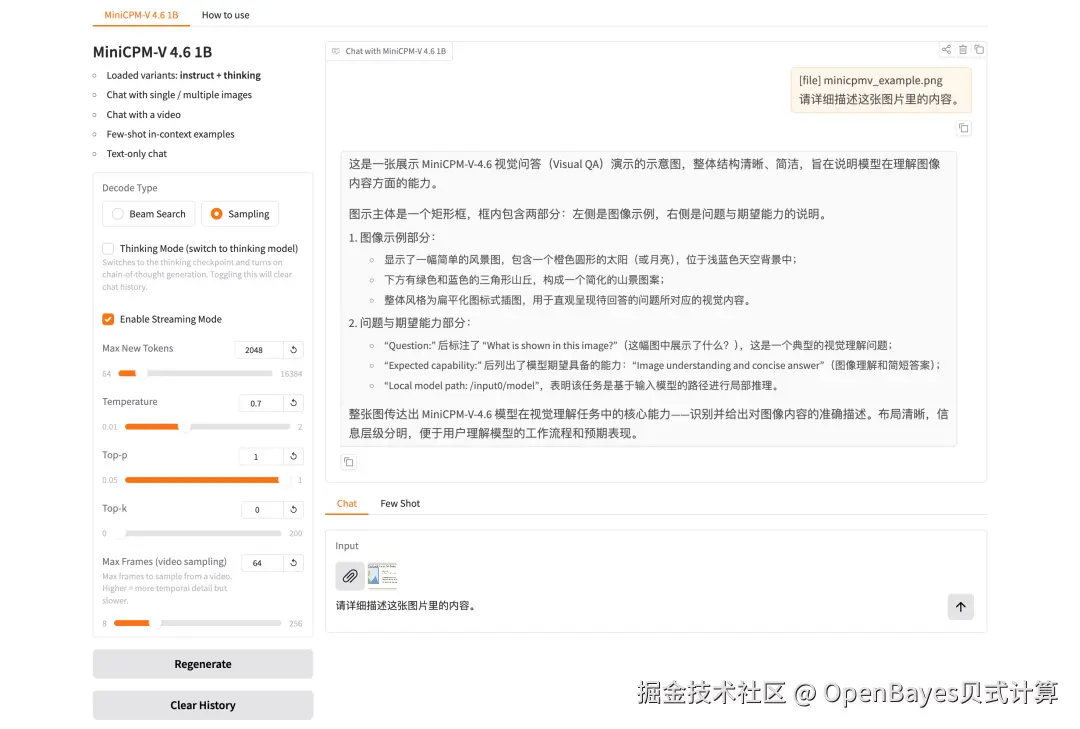This screenshot has height=729, width=1080.
Task: Reset Top-k to default value
Action: [x=293, y=509]
